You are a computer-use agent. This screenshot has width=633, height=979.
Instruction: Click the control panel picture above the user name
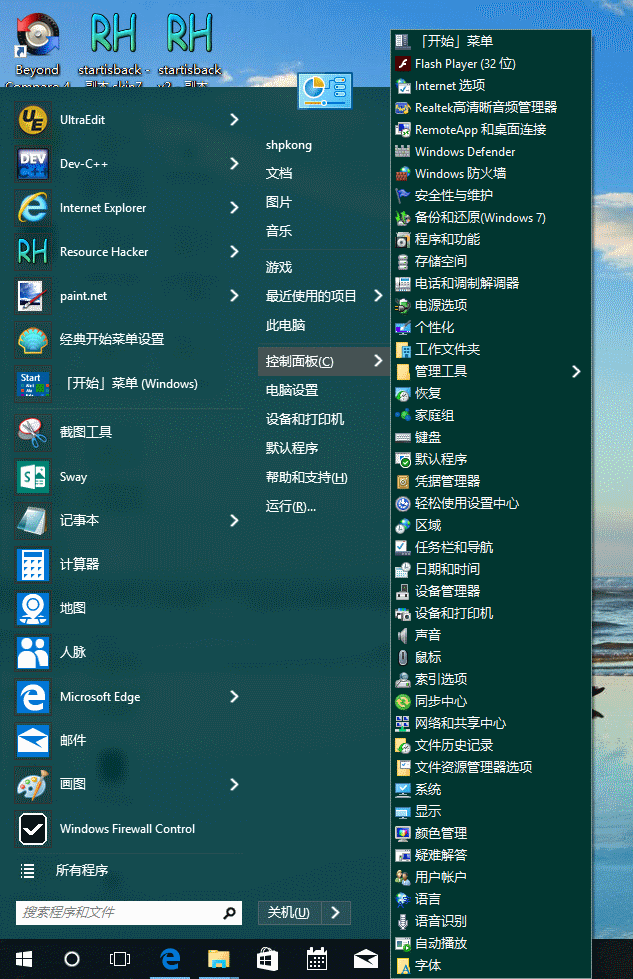[x=325, y=91]
